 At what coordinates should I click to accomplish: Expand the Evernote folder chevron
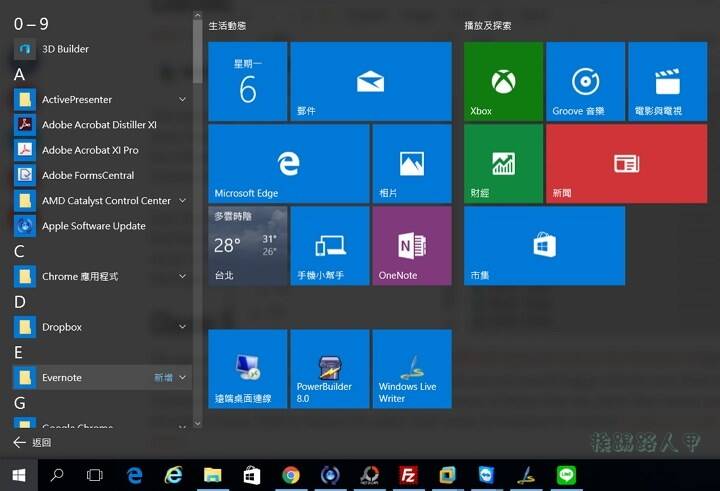tap(182, 377)
